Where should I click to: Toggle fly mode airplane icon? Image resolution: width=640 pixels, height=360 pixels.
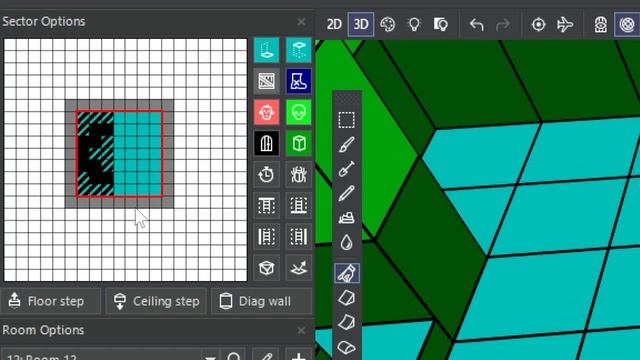coord(565,25)
